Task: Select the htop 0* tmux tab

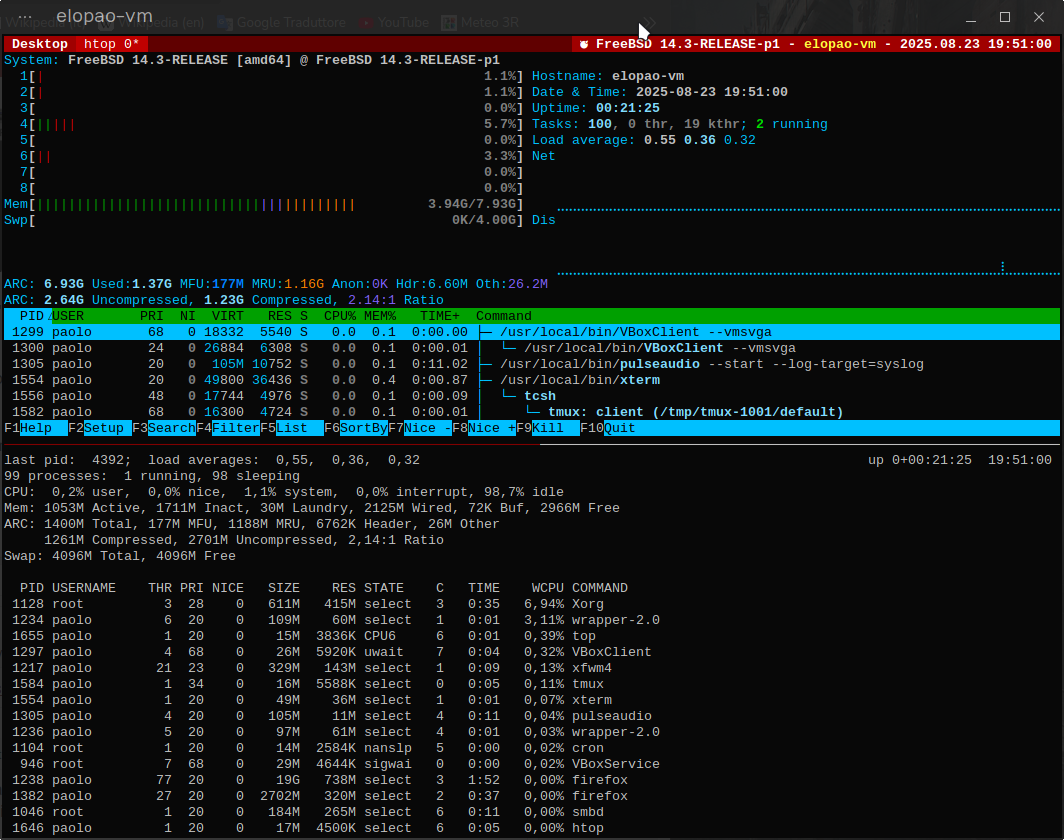Action: pyautogui.click(x=111, y=44)
